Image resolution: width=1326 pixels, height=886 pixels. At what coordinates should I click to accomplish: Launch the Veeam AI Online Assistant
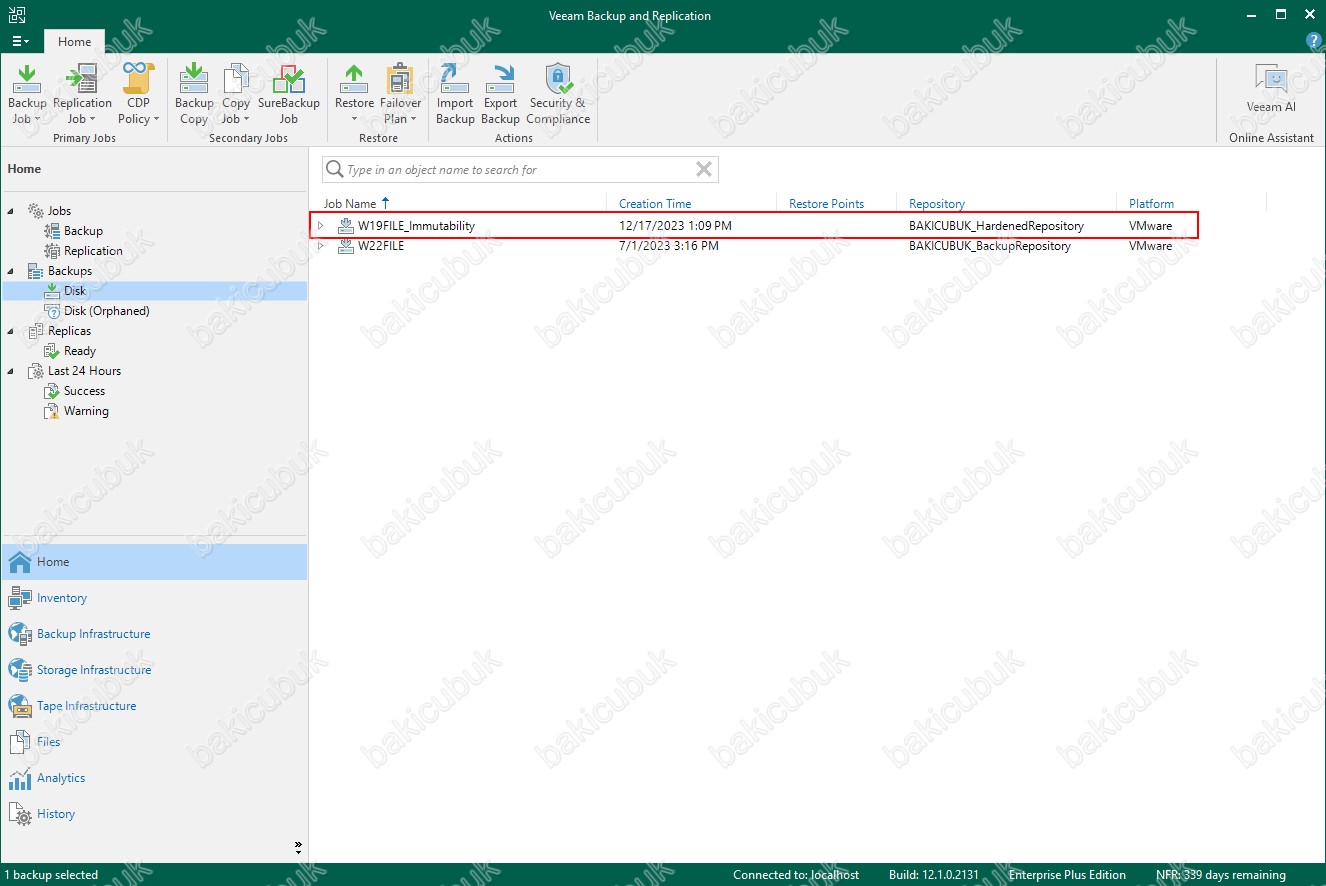tap(1271, 89)
